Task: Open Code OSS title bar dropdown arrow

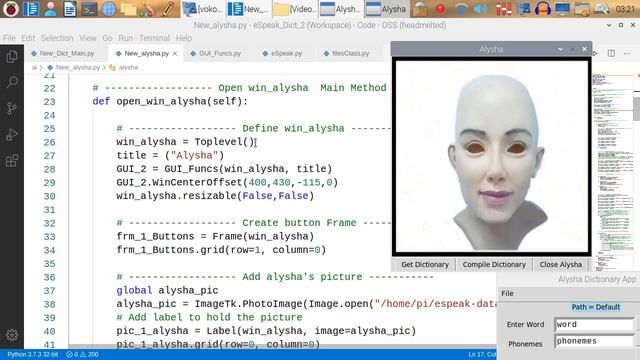Action: [609, 25]
